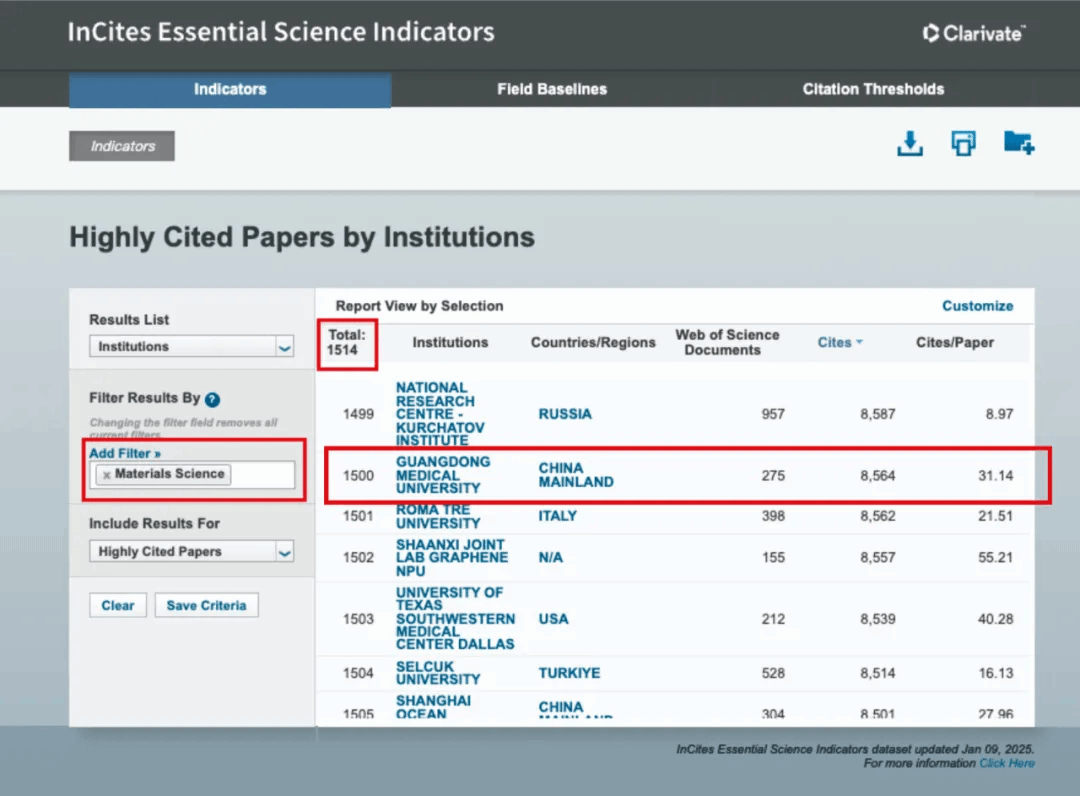This screenshot has height=796, width=1080.
Task: Select the Indicators tab
Action: click(x=229, y=89)
